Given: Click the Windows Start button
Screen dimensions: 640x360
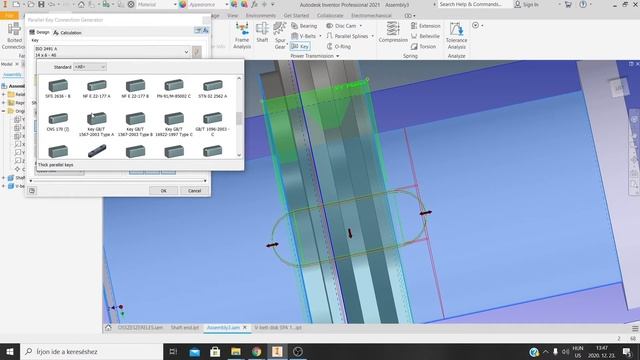Looking at the screenshot, I should coord(10,351).
